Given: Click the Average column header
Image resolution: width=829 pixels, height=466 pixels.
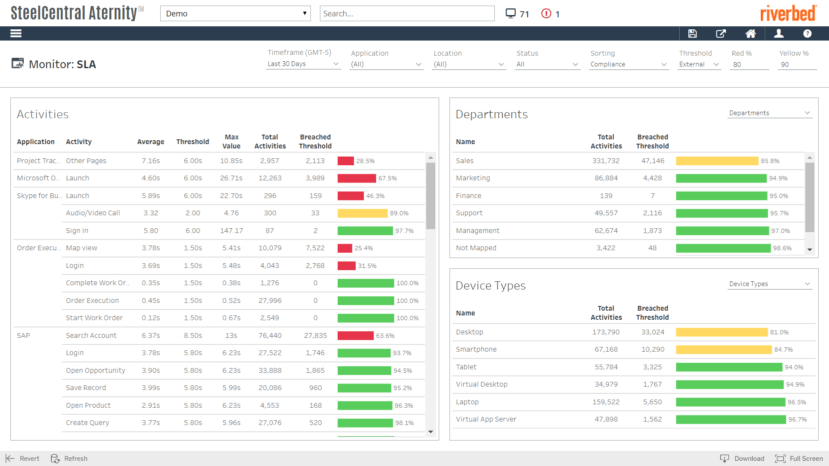Looking at the screenshot, I should pos(151,142).
